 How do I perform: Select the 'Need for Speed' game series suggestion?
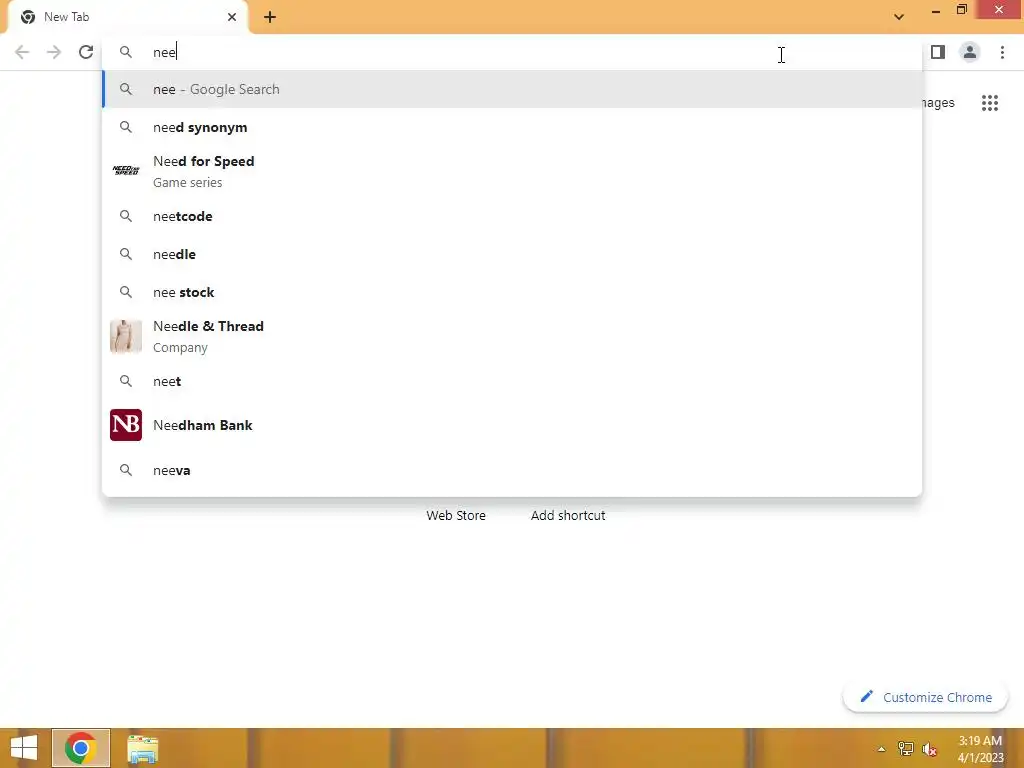point(512,171)
